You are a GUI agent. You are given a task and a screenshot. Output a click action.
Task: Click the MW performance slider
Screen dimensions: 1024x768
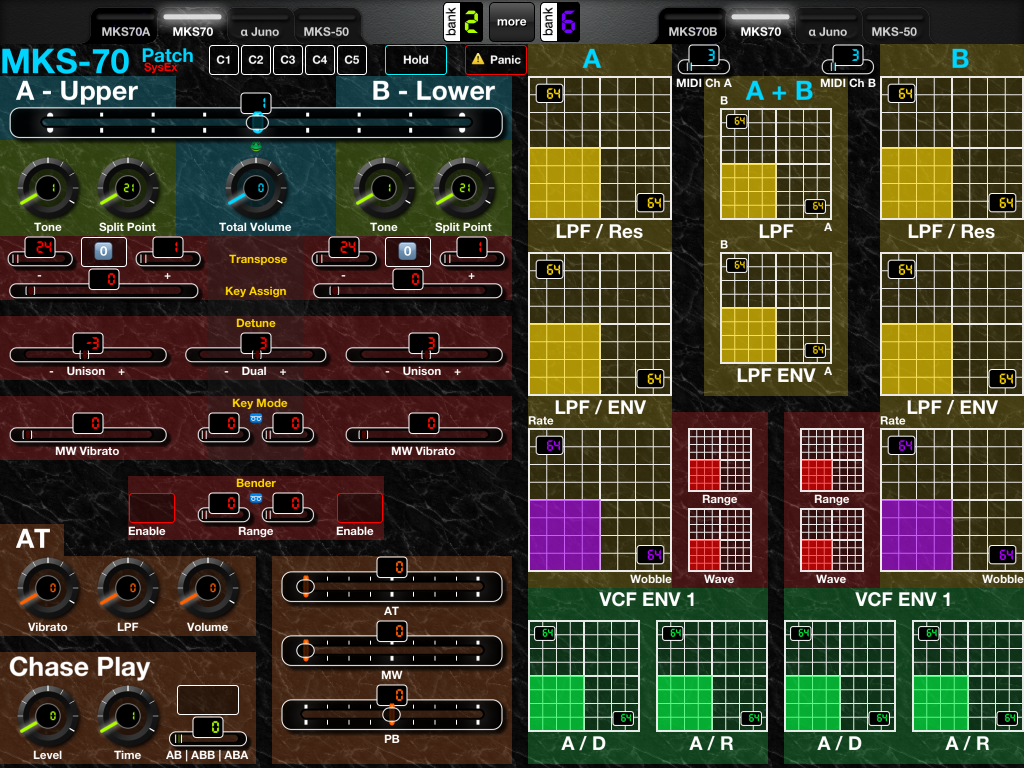pos(392,650)
